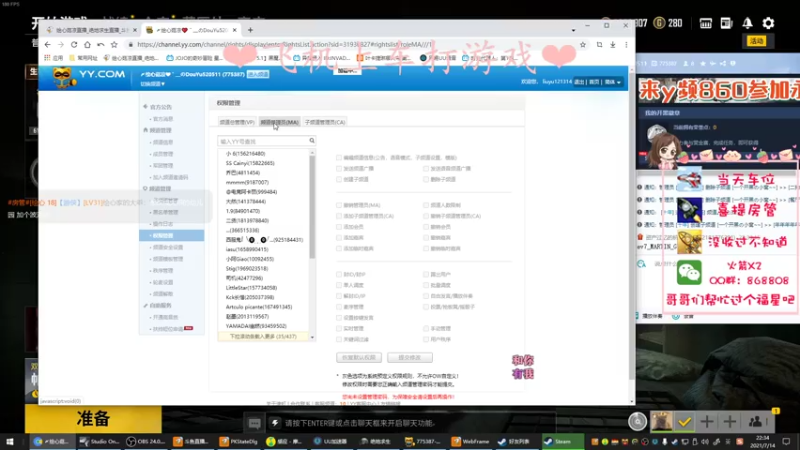Tick the checkbox right of the (MA) permission
Screen dimensions: 800x450
pos(426,205)
